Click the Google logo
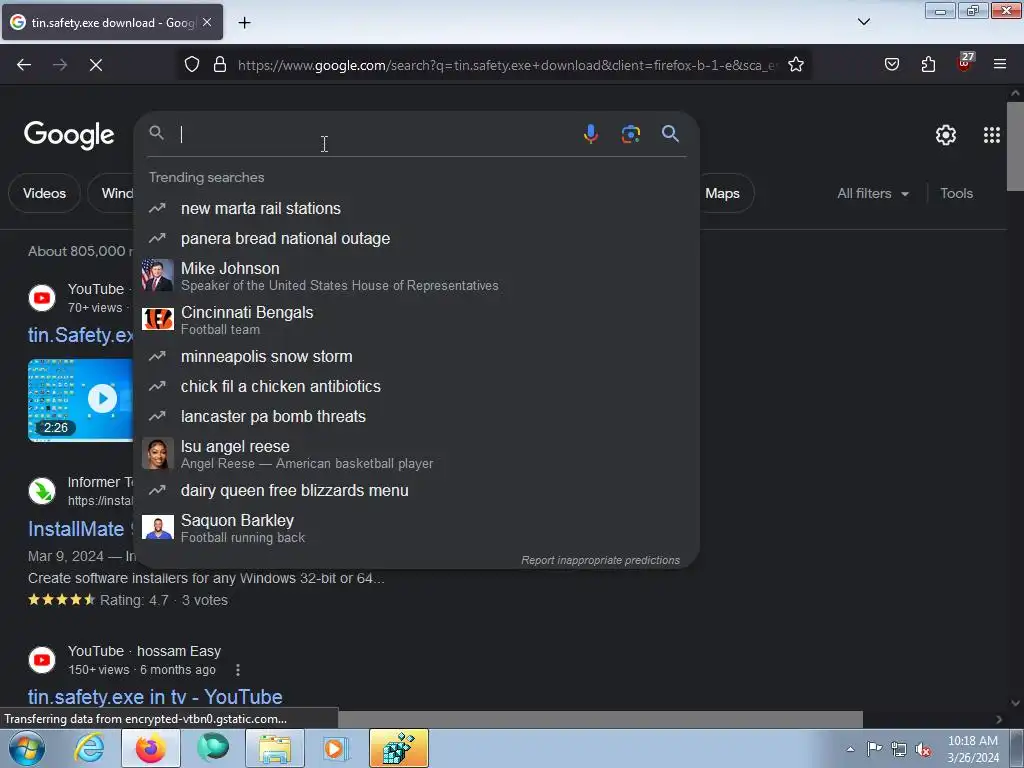Screen dimensions: 1024x768 69,135
